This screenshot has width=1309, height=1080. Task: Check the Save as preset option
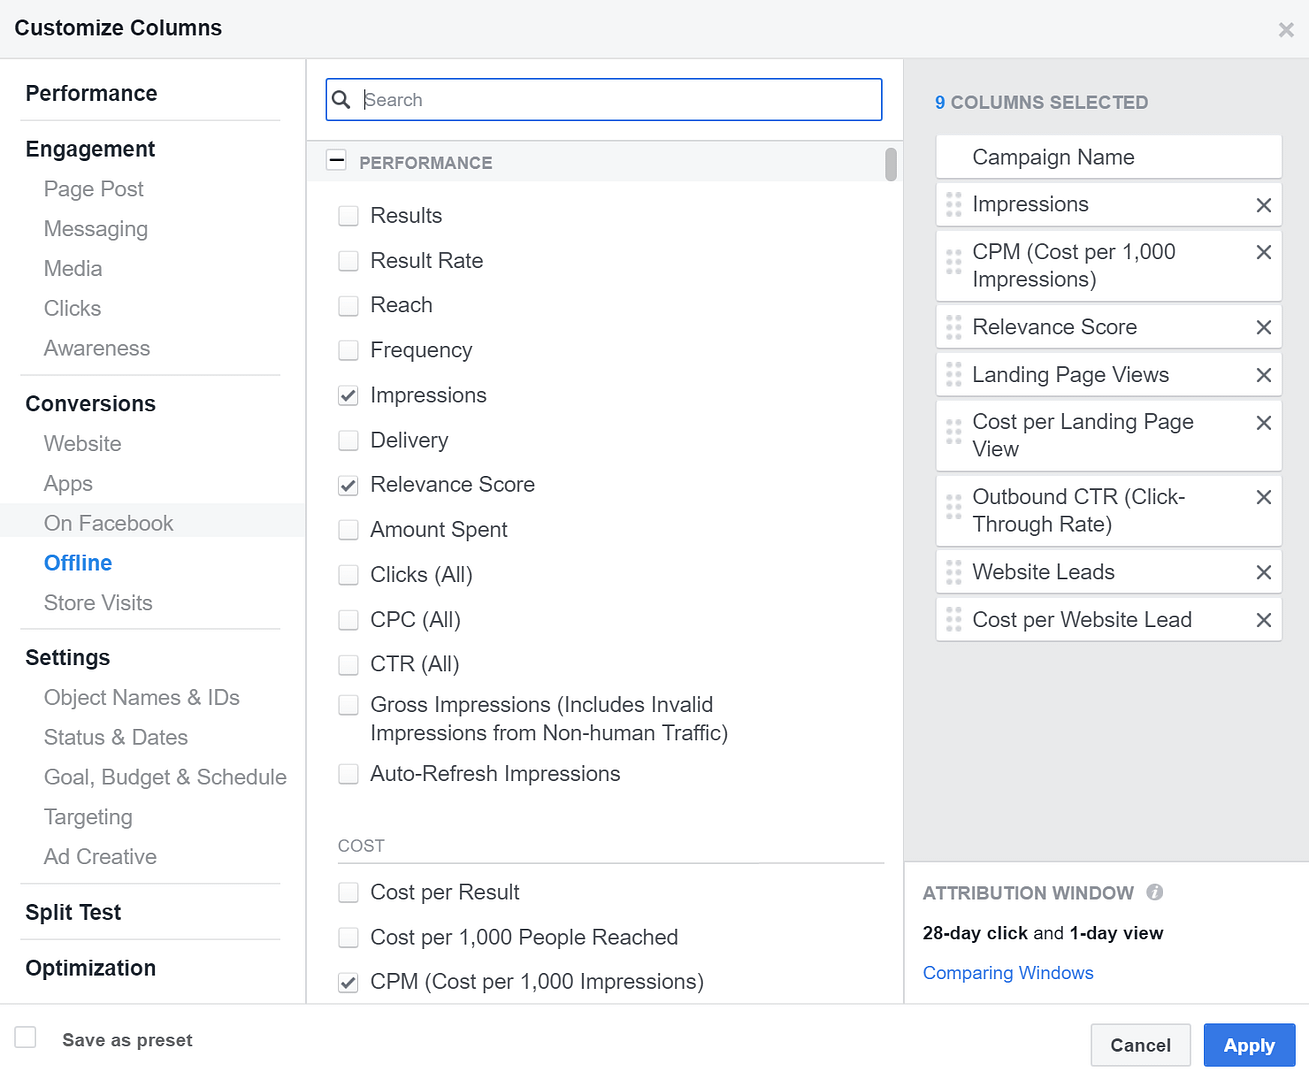[x=25, y=1037]
